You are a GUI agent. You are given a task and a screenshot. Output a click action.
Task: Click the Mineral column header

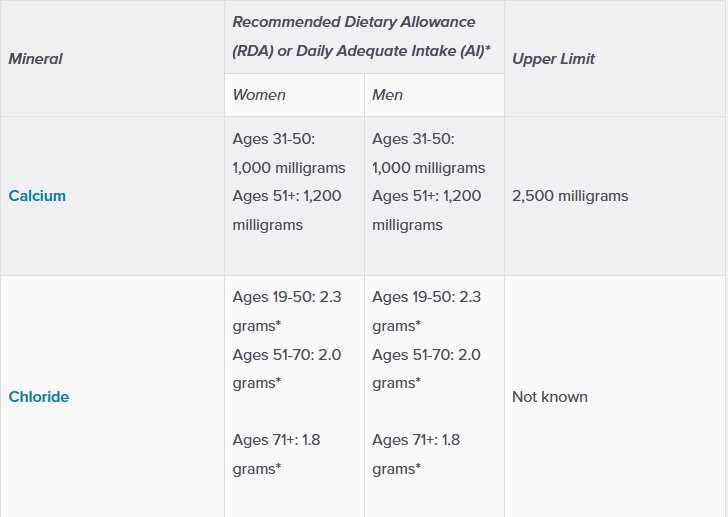[x=35, y=59]
